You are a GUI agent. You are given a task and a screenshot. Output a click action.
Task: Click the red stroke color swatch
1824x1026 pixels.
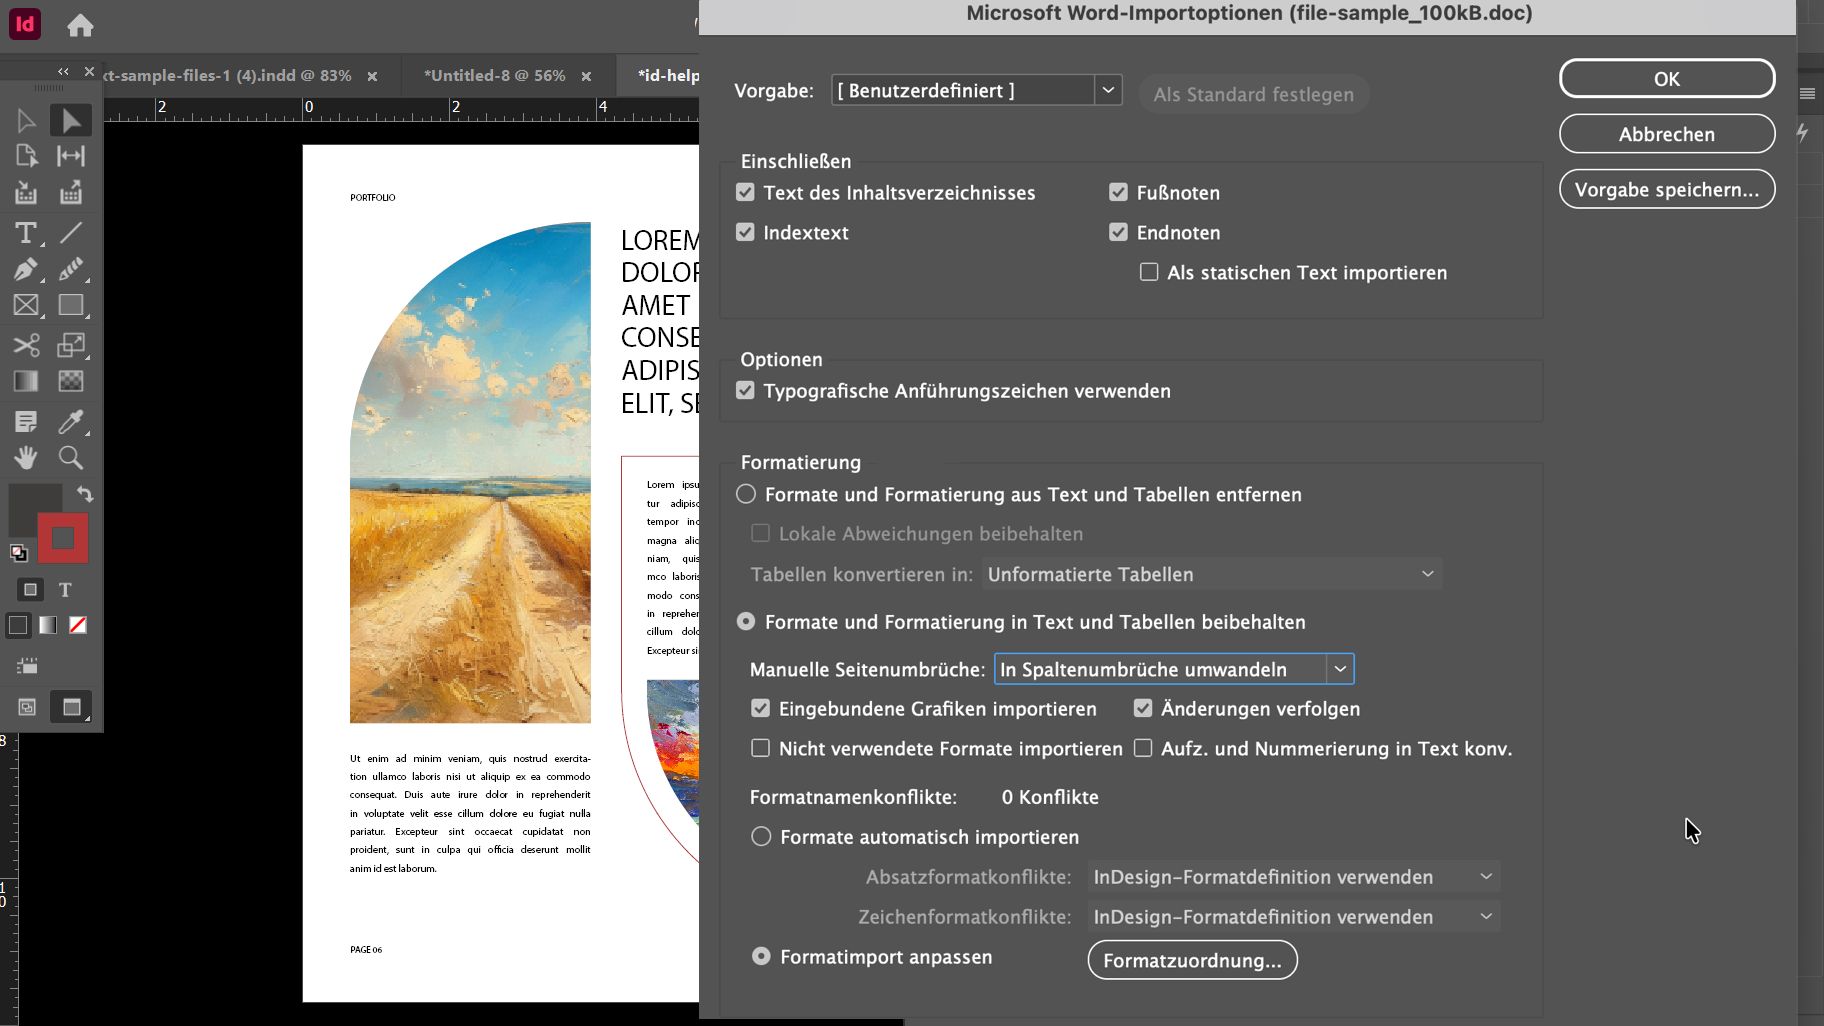click(x=63, y=539)
